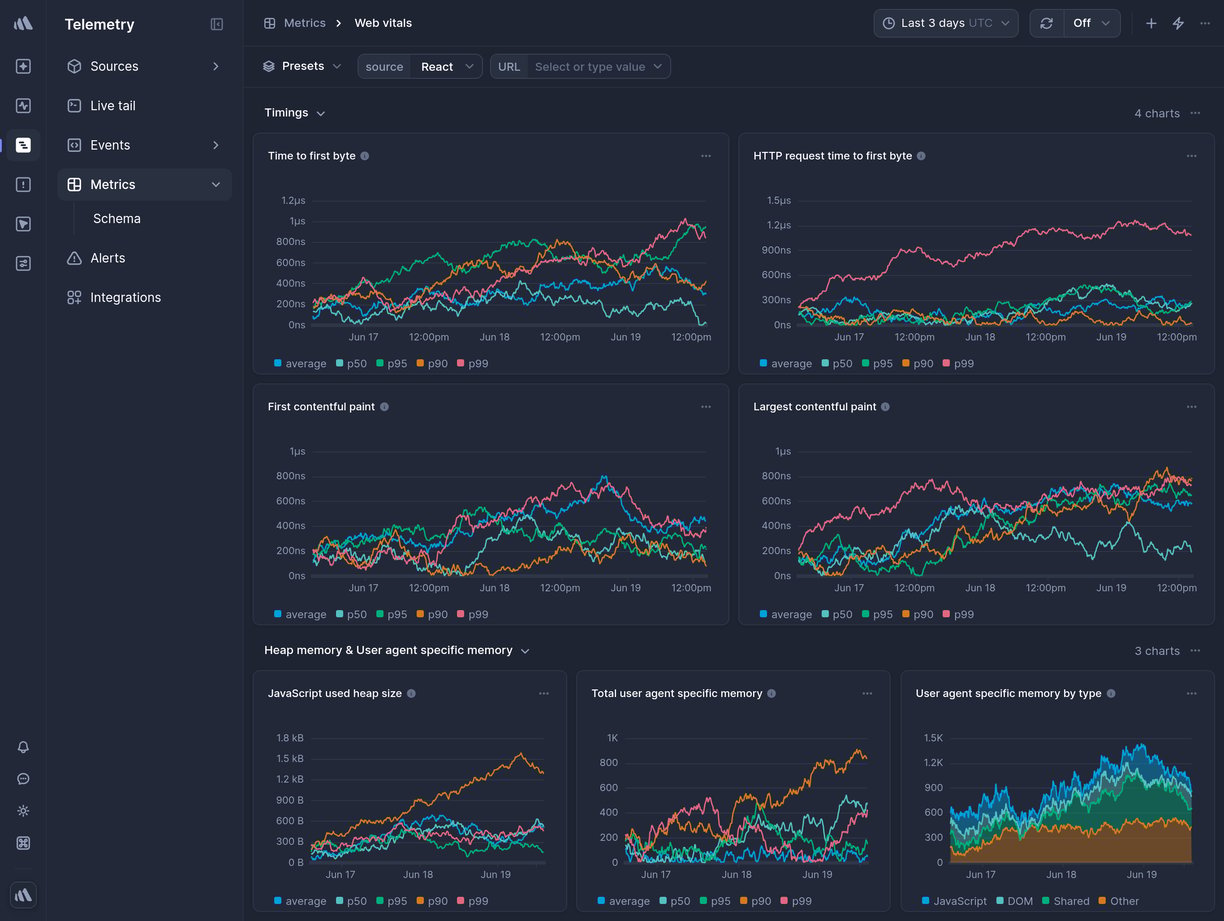The height and width of the screenshot is (921, 1224).
Task: Open the chat bubble icon in left rail
Action: coord(23,779)
